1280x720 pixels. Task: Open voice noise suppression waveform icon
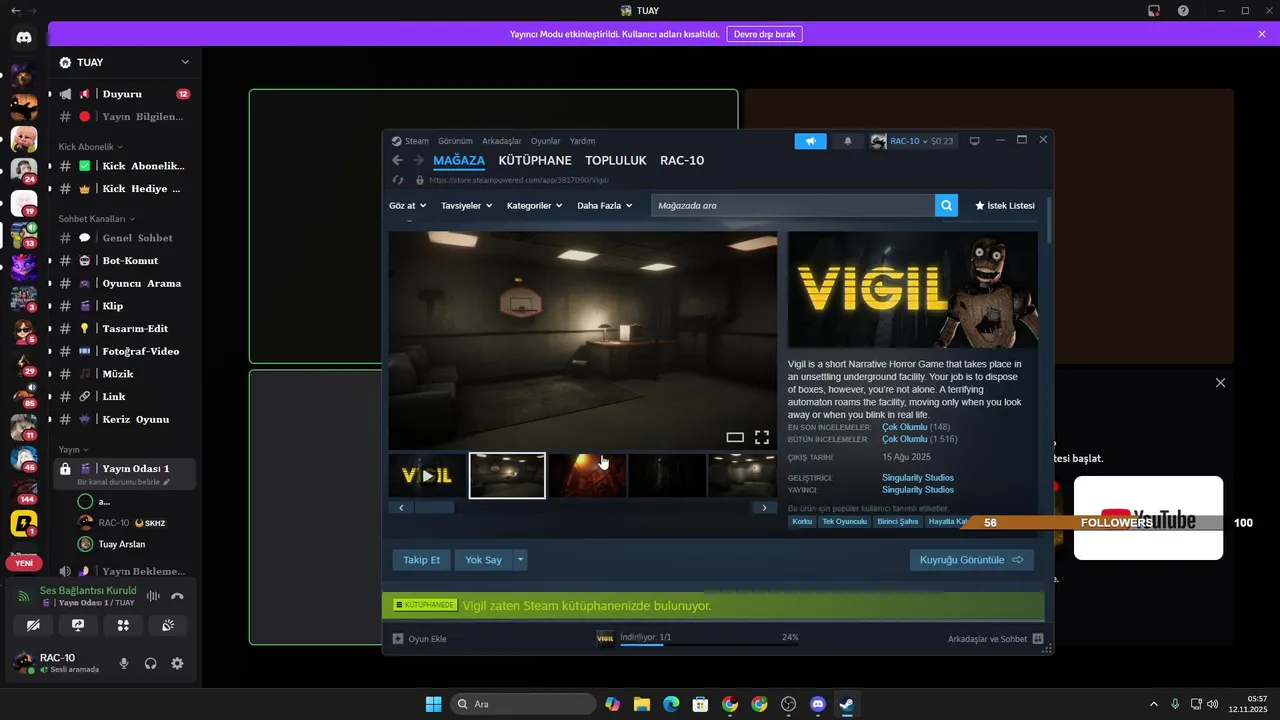pos(153,596)
